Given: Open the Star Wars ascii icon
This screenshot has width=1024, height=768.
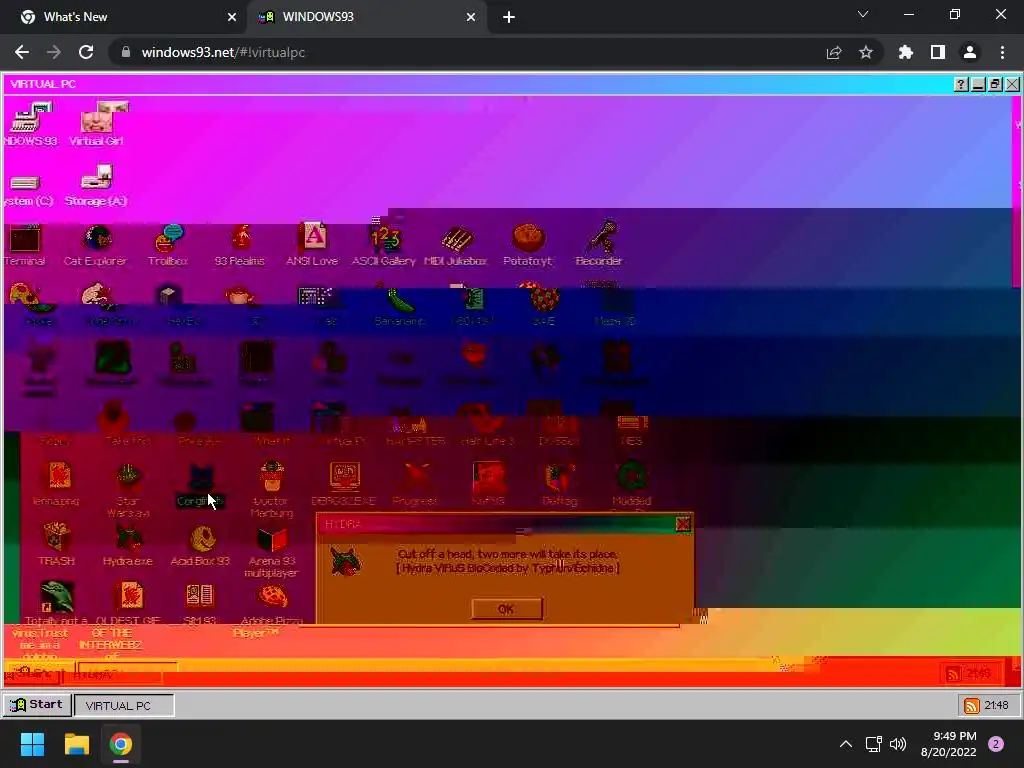Looking at the screenshot, I should [x=128, y=490].
